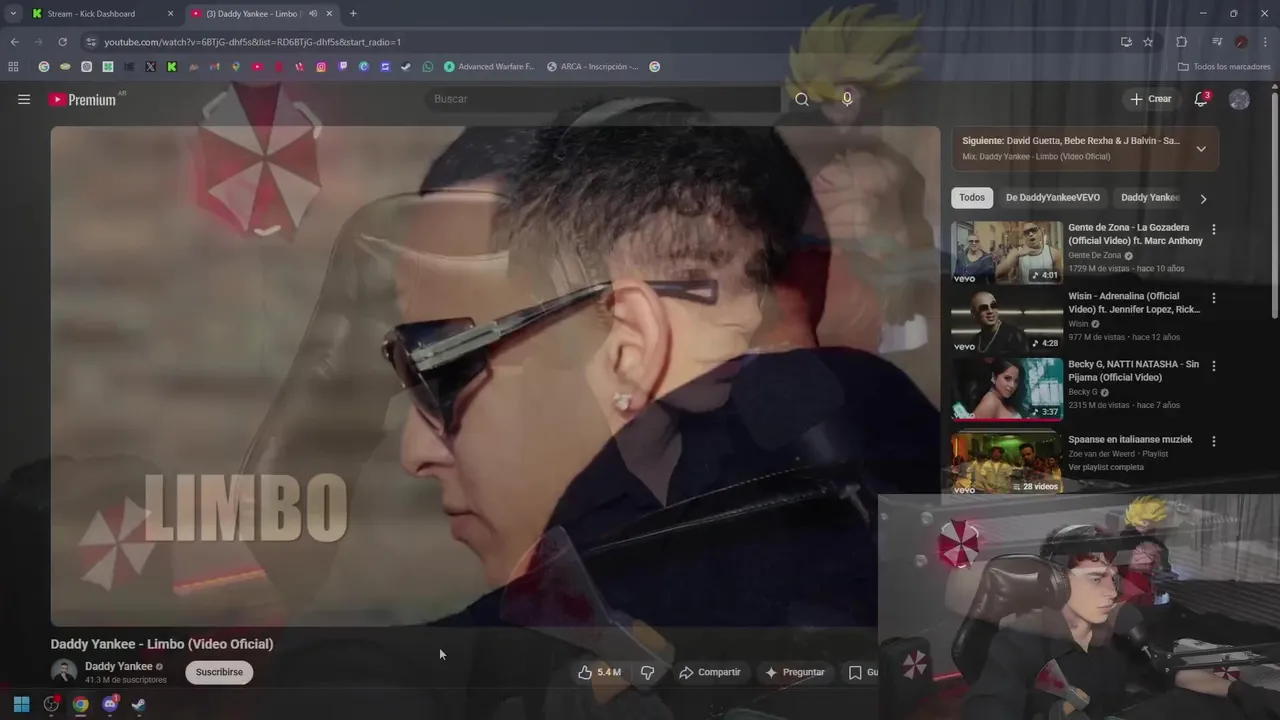Select the De DaddyYankeeVEVO chip
Screen dimensions: 1280x720
[1053, 198]
